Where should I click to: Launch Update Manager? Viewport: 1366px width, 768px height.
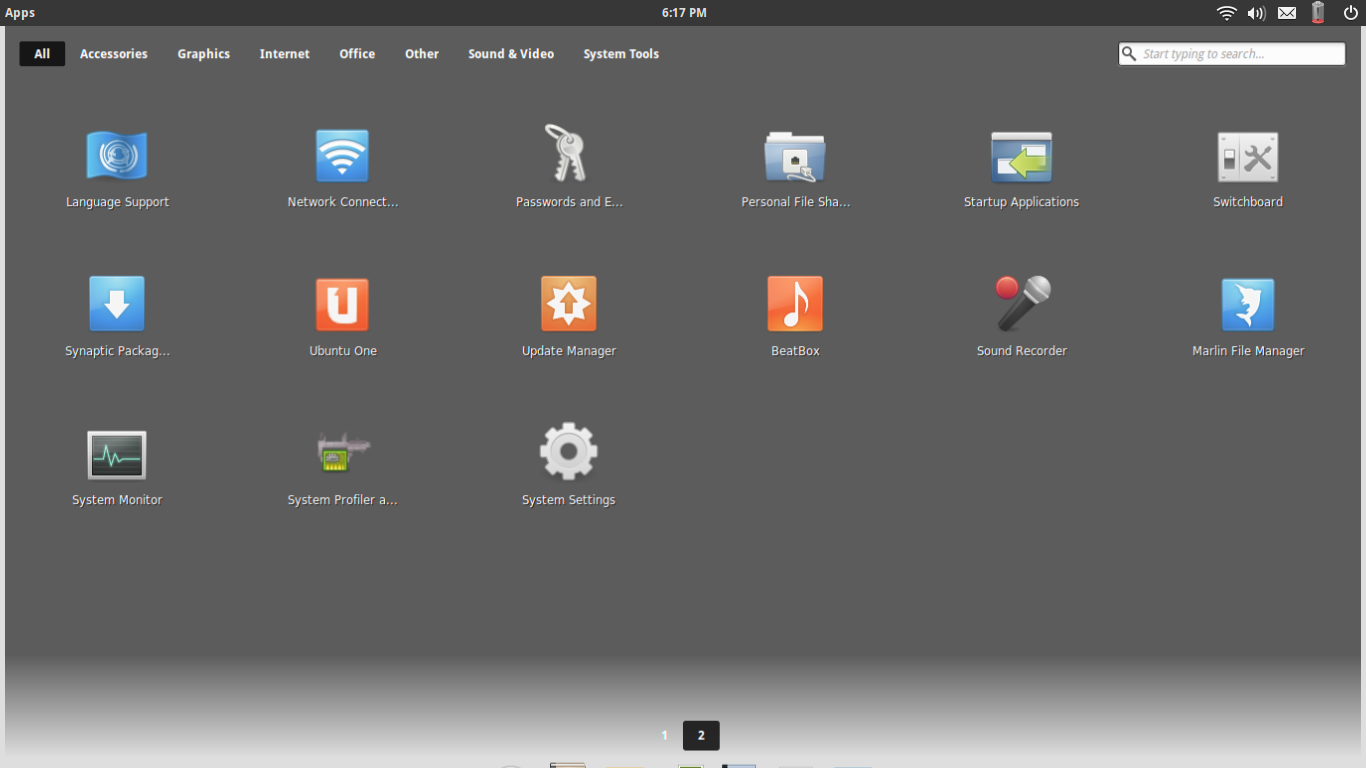coord(568,304)
